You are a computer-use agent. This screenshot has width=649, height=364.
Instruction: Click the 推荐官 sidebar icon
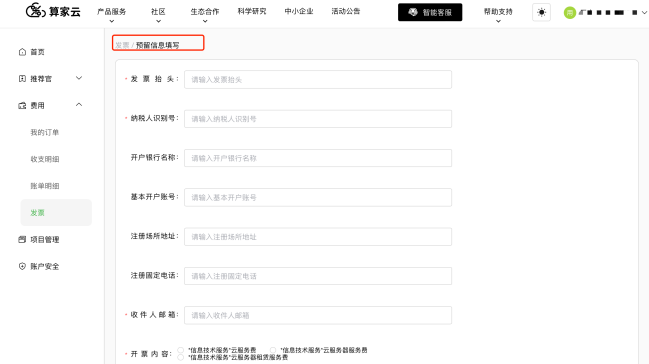tap(22, 79)
